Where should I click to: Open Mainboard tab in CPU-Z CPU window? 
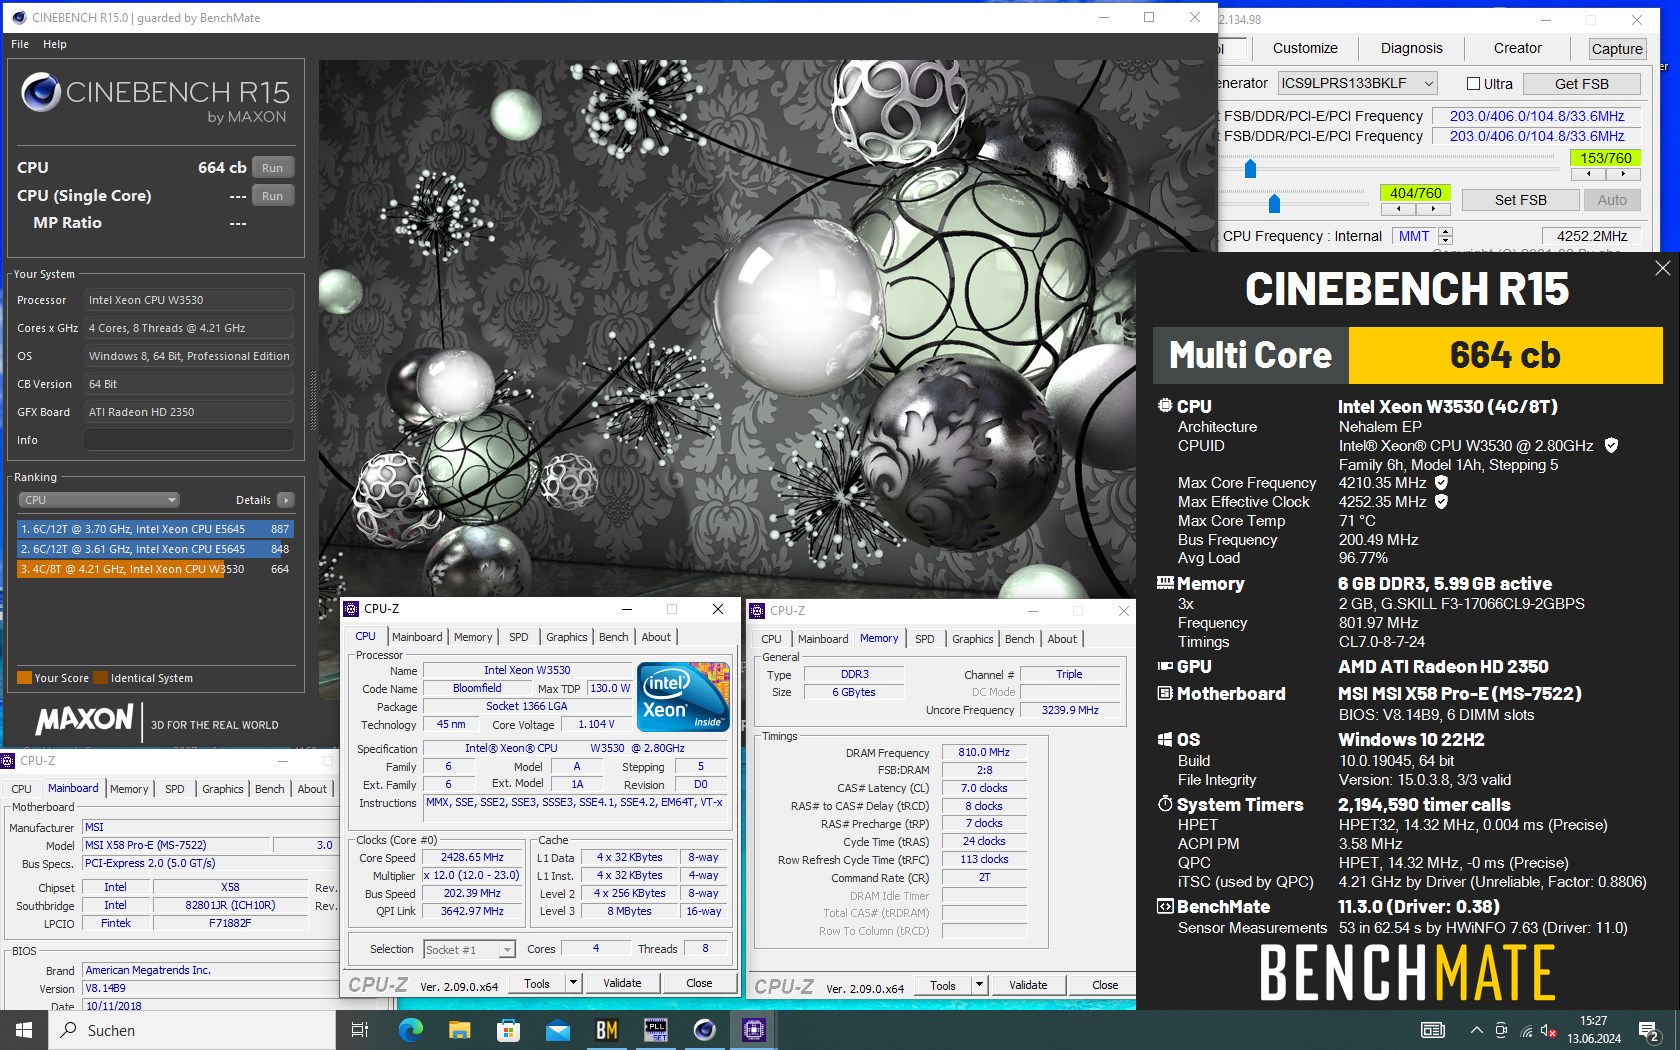tap(417, 637)
